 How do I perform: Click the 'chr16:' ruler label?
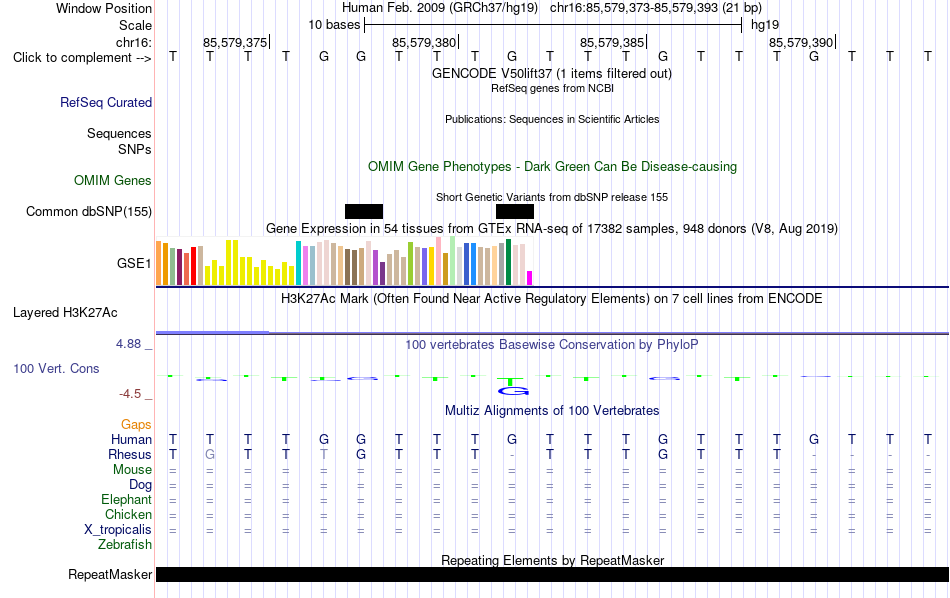tap(133, 42)
